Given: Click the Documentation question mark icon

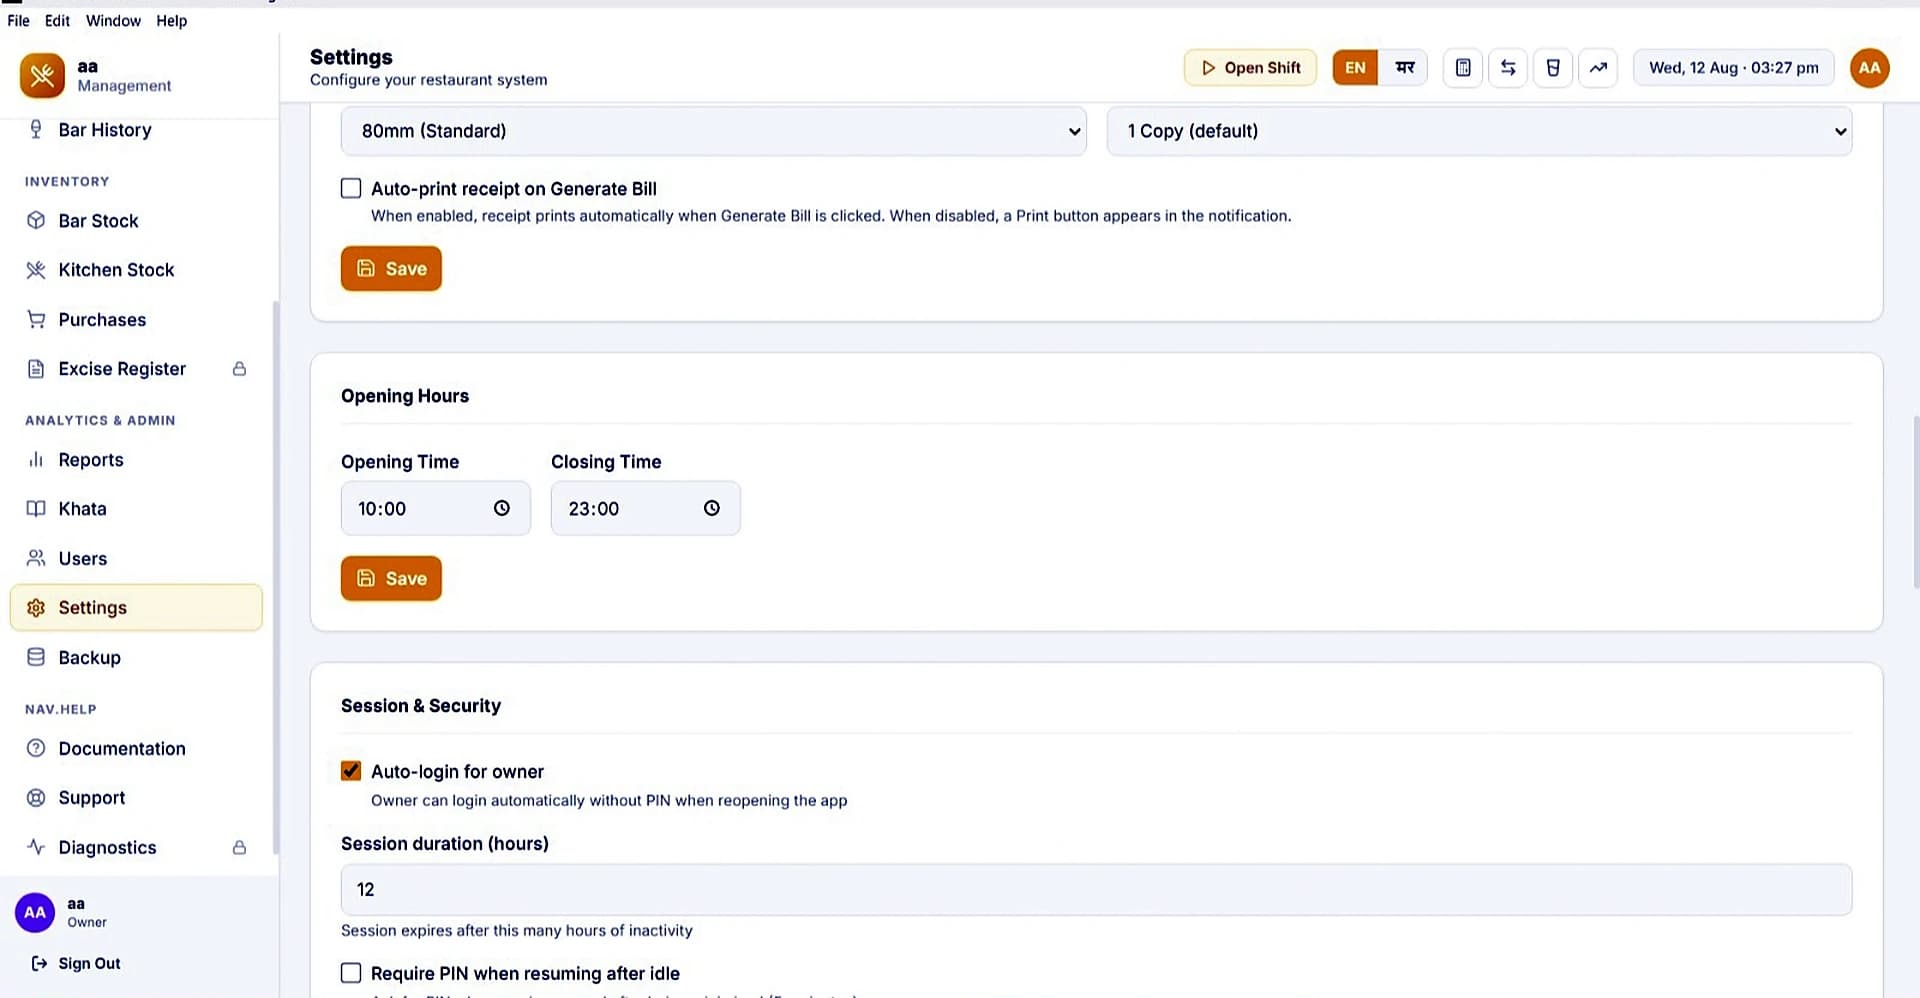Looking at the screenshot, I should [x=36, y=748].
